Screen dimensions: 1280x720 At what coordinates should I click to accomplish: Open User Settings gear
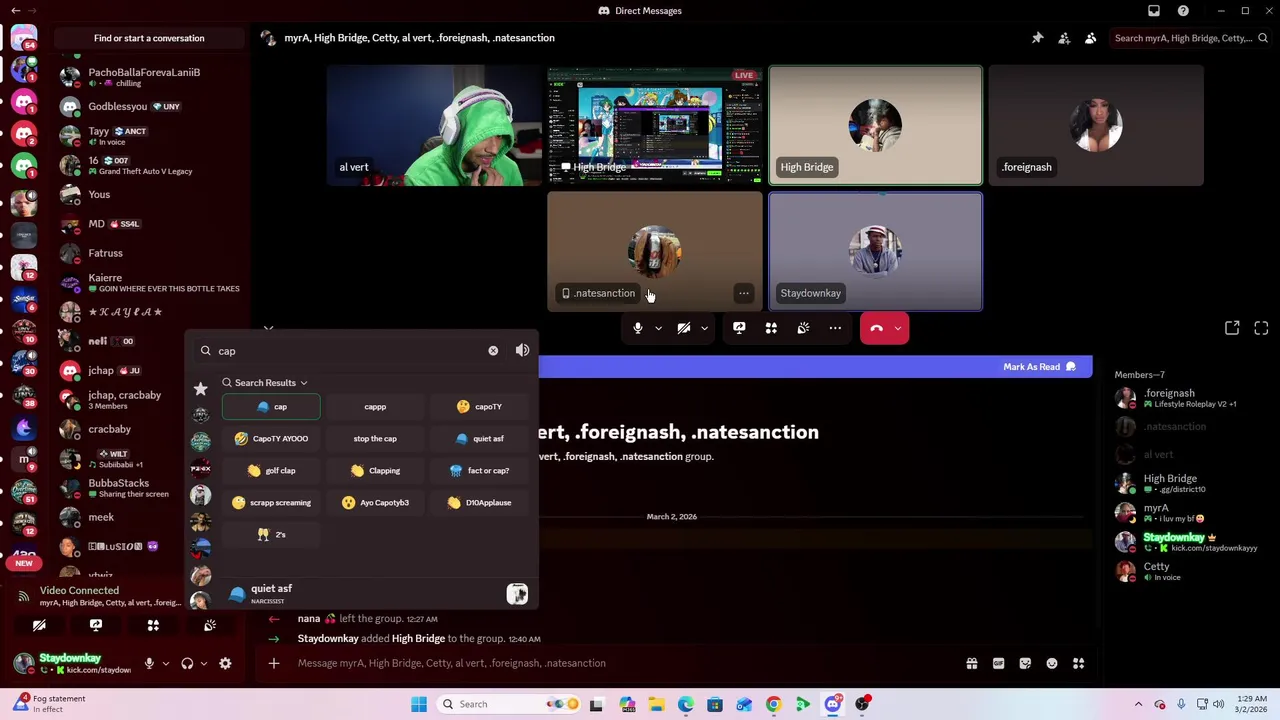(225, 663)
